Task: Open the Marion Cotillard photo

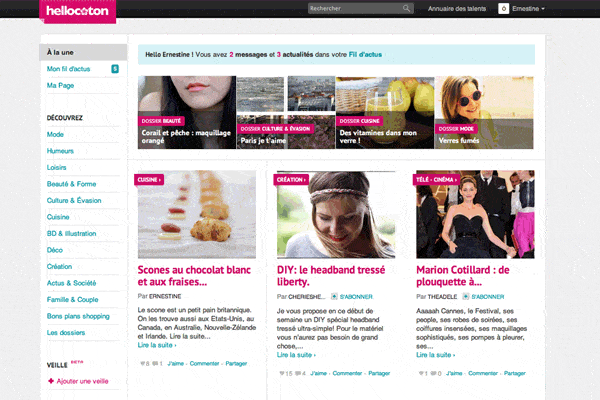Action: pyautogui.click(x=475, y=214)
